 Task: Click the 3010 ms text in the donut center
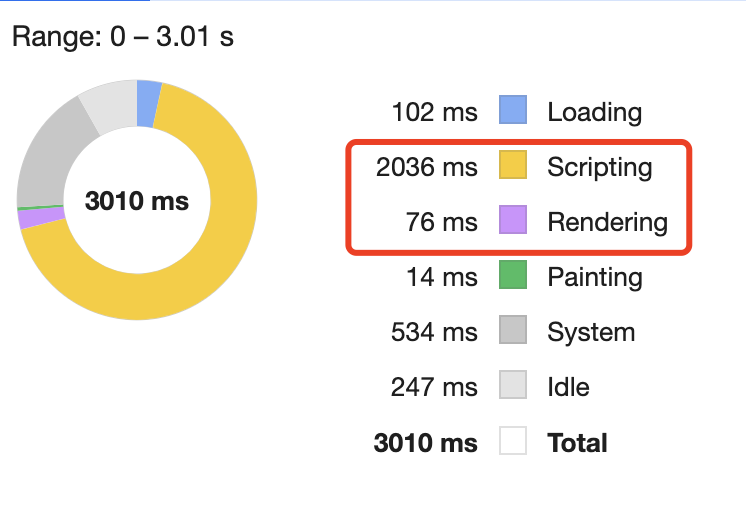[137, 201]
